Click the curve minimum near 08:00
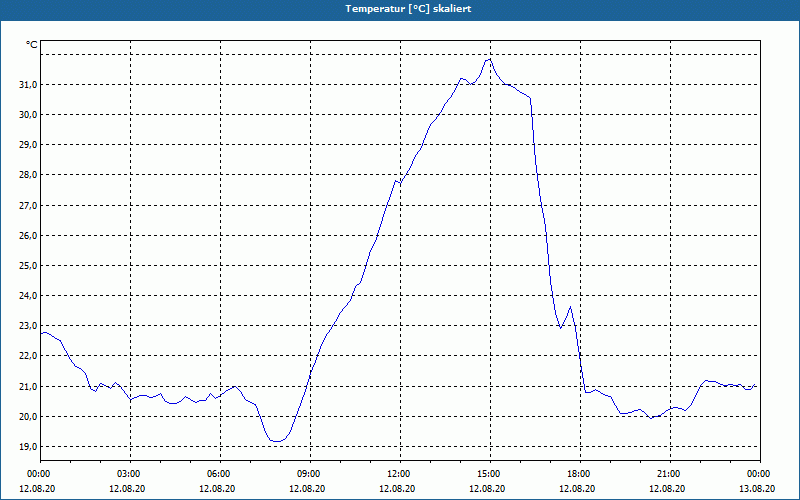The width and height of the screenshot is (800, 500). [x=277, y=441]
